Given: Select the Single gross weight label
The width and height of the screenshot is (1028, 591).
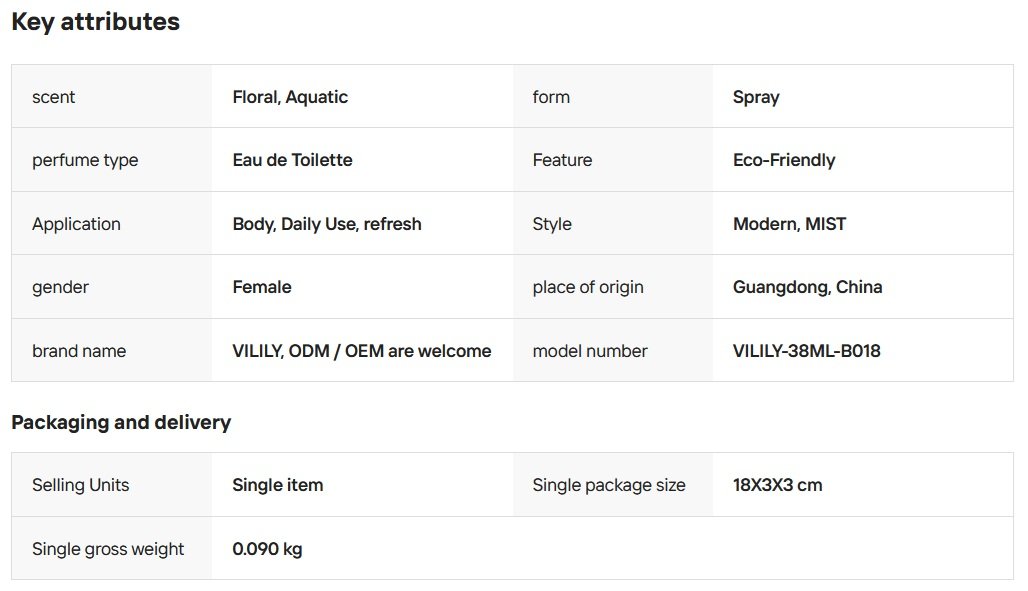Looking at the screenshot, I should click(x=108, y=549).
